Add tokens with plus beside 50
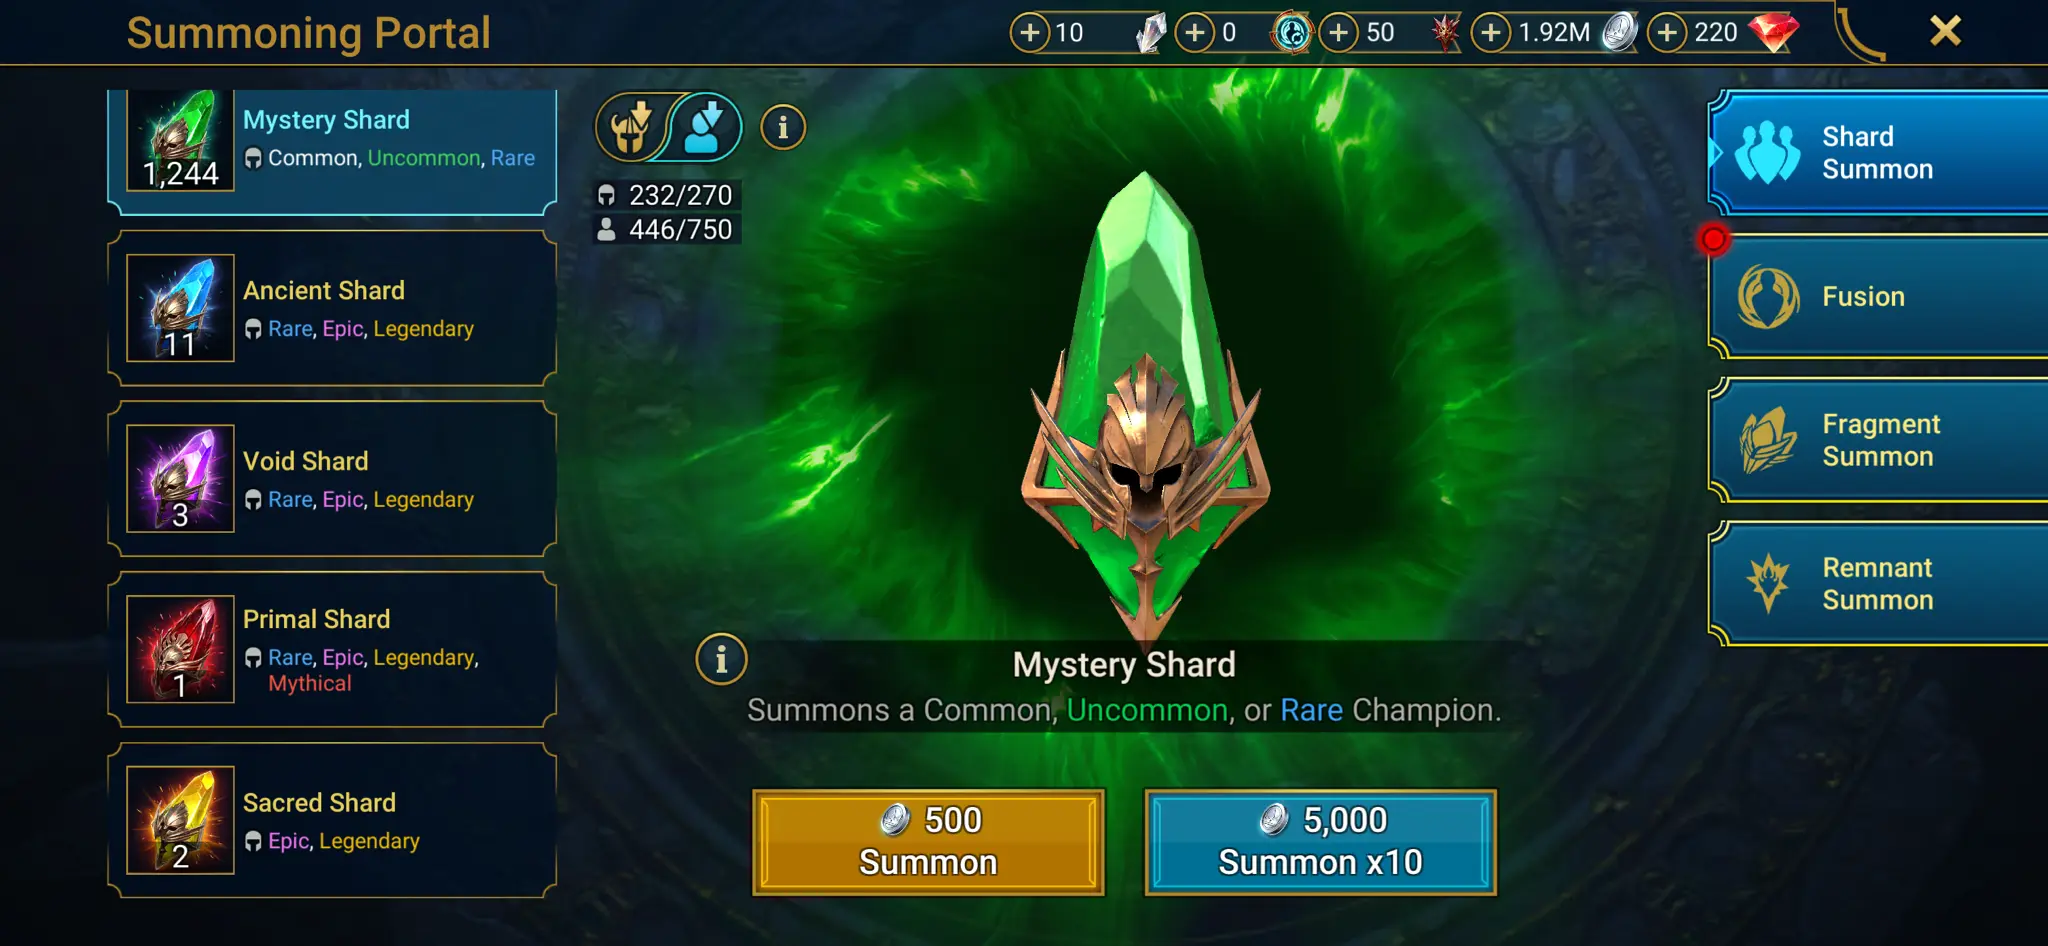Screen dimensions: 2048x946 [x=1339, y=33]
